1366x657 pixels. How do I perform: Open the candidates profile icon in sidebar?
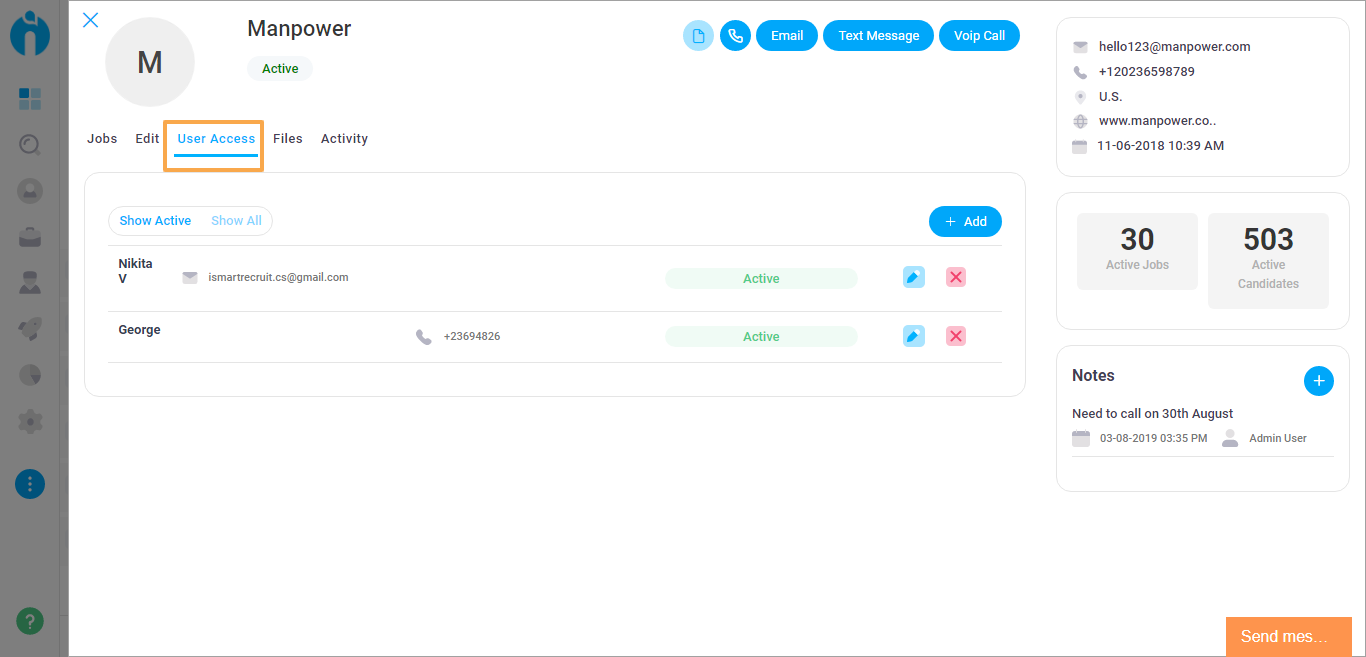(x=30, y=190)
